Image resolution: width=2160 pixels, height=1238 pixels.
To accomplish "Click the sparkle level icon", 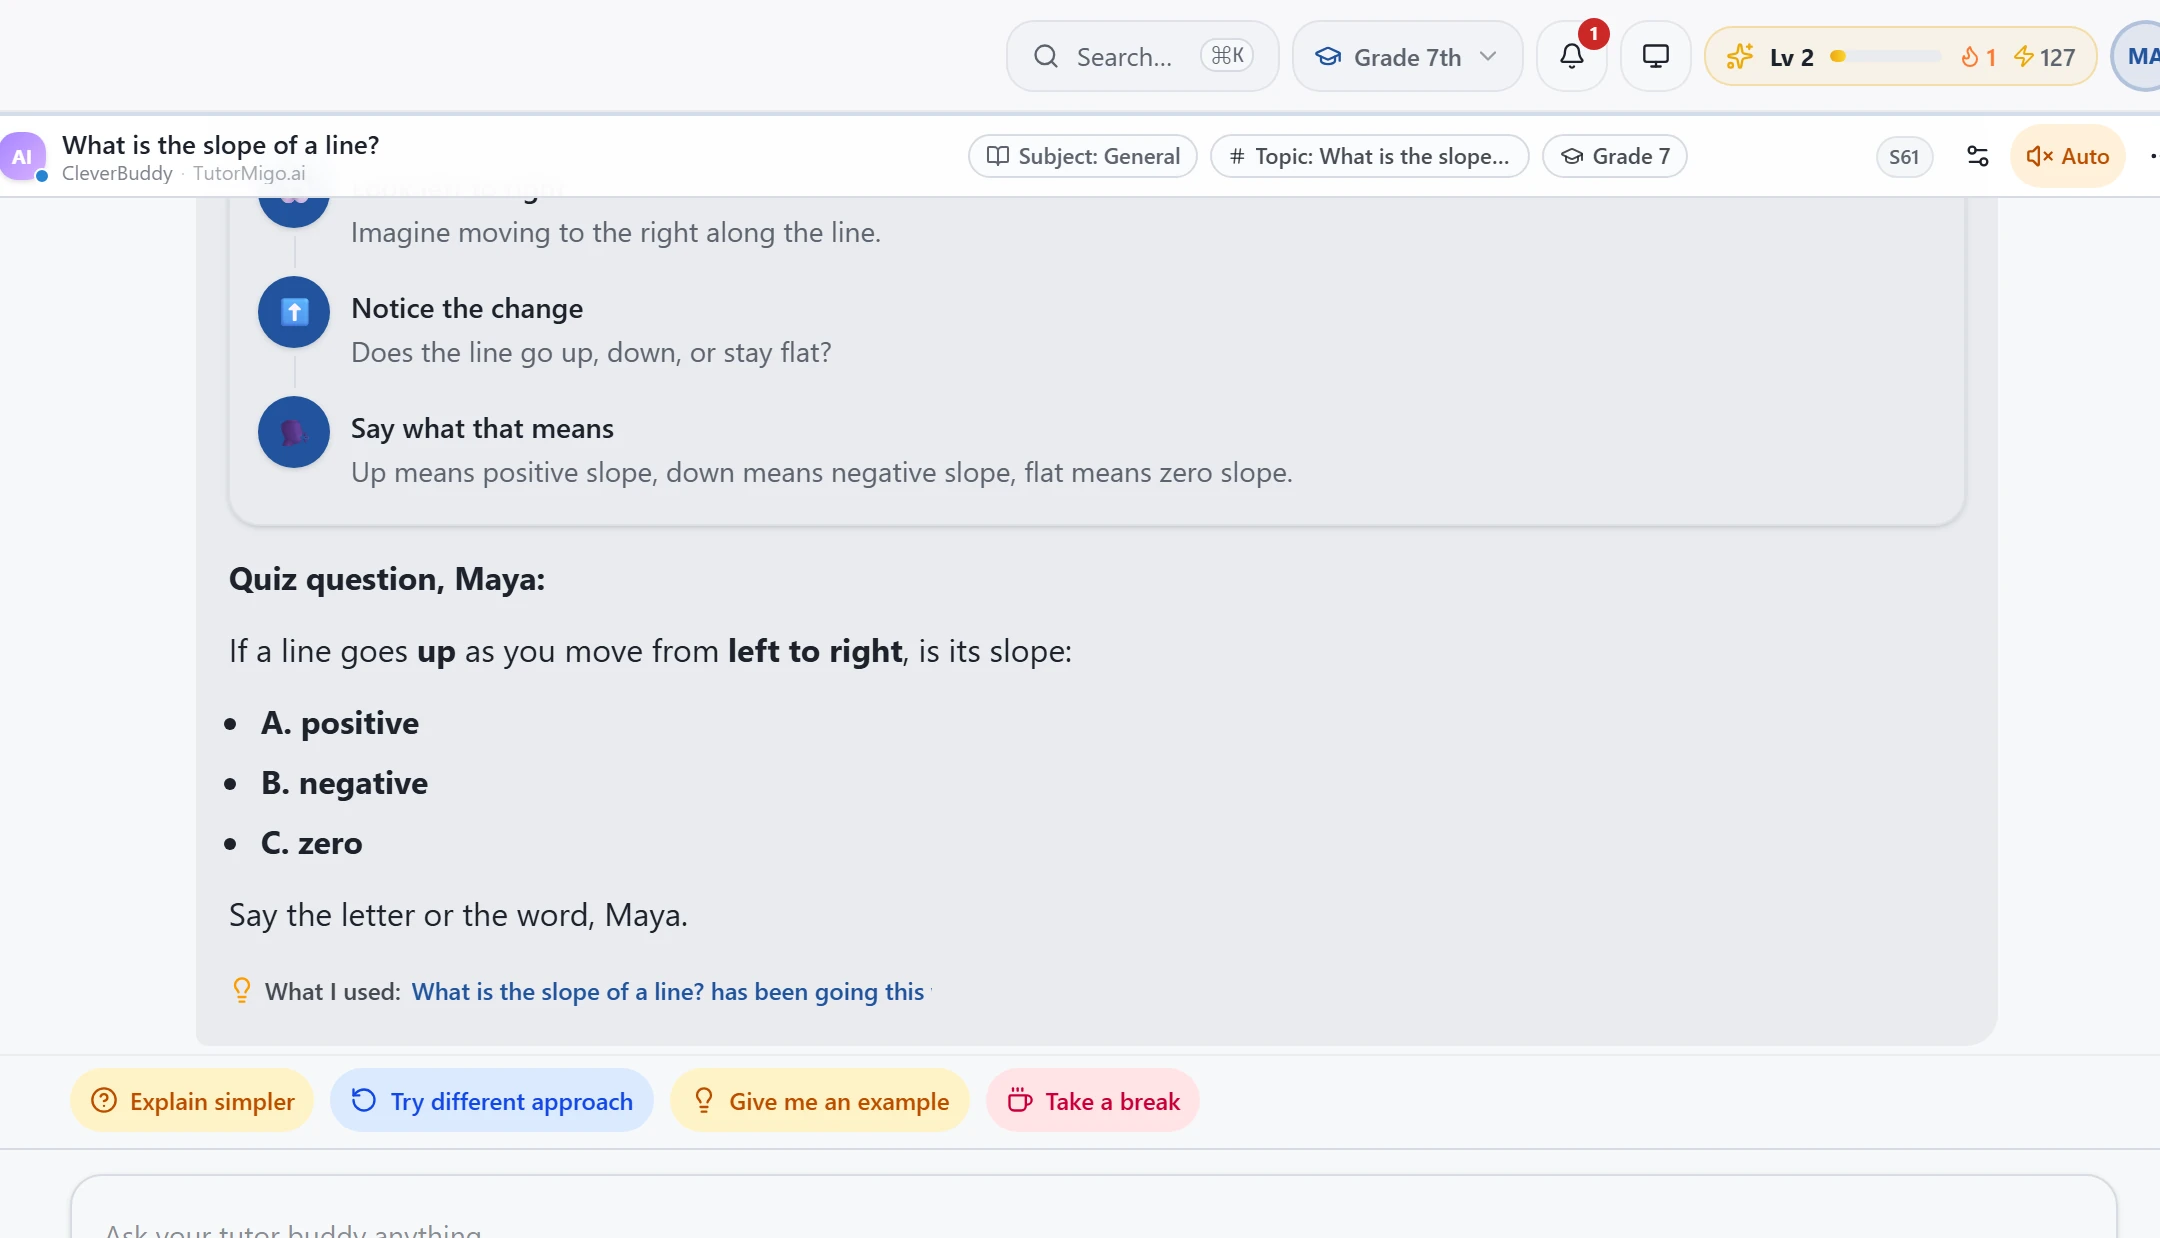I will pos(1740,57).
